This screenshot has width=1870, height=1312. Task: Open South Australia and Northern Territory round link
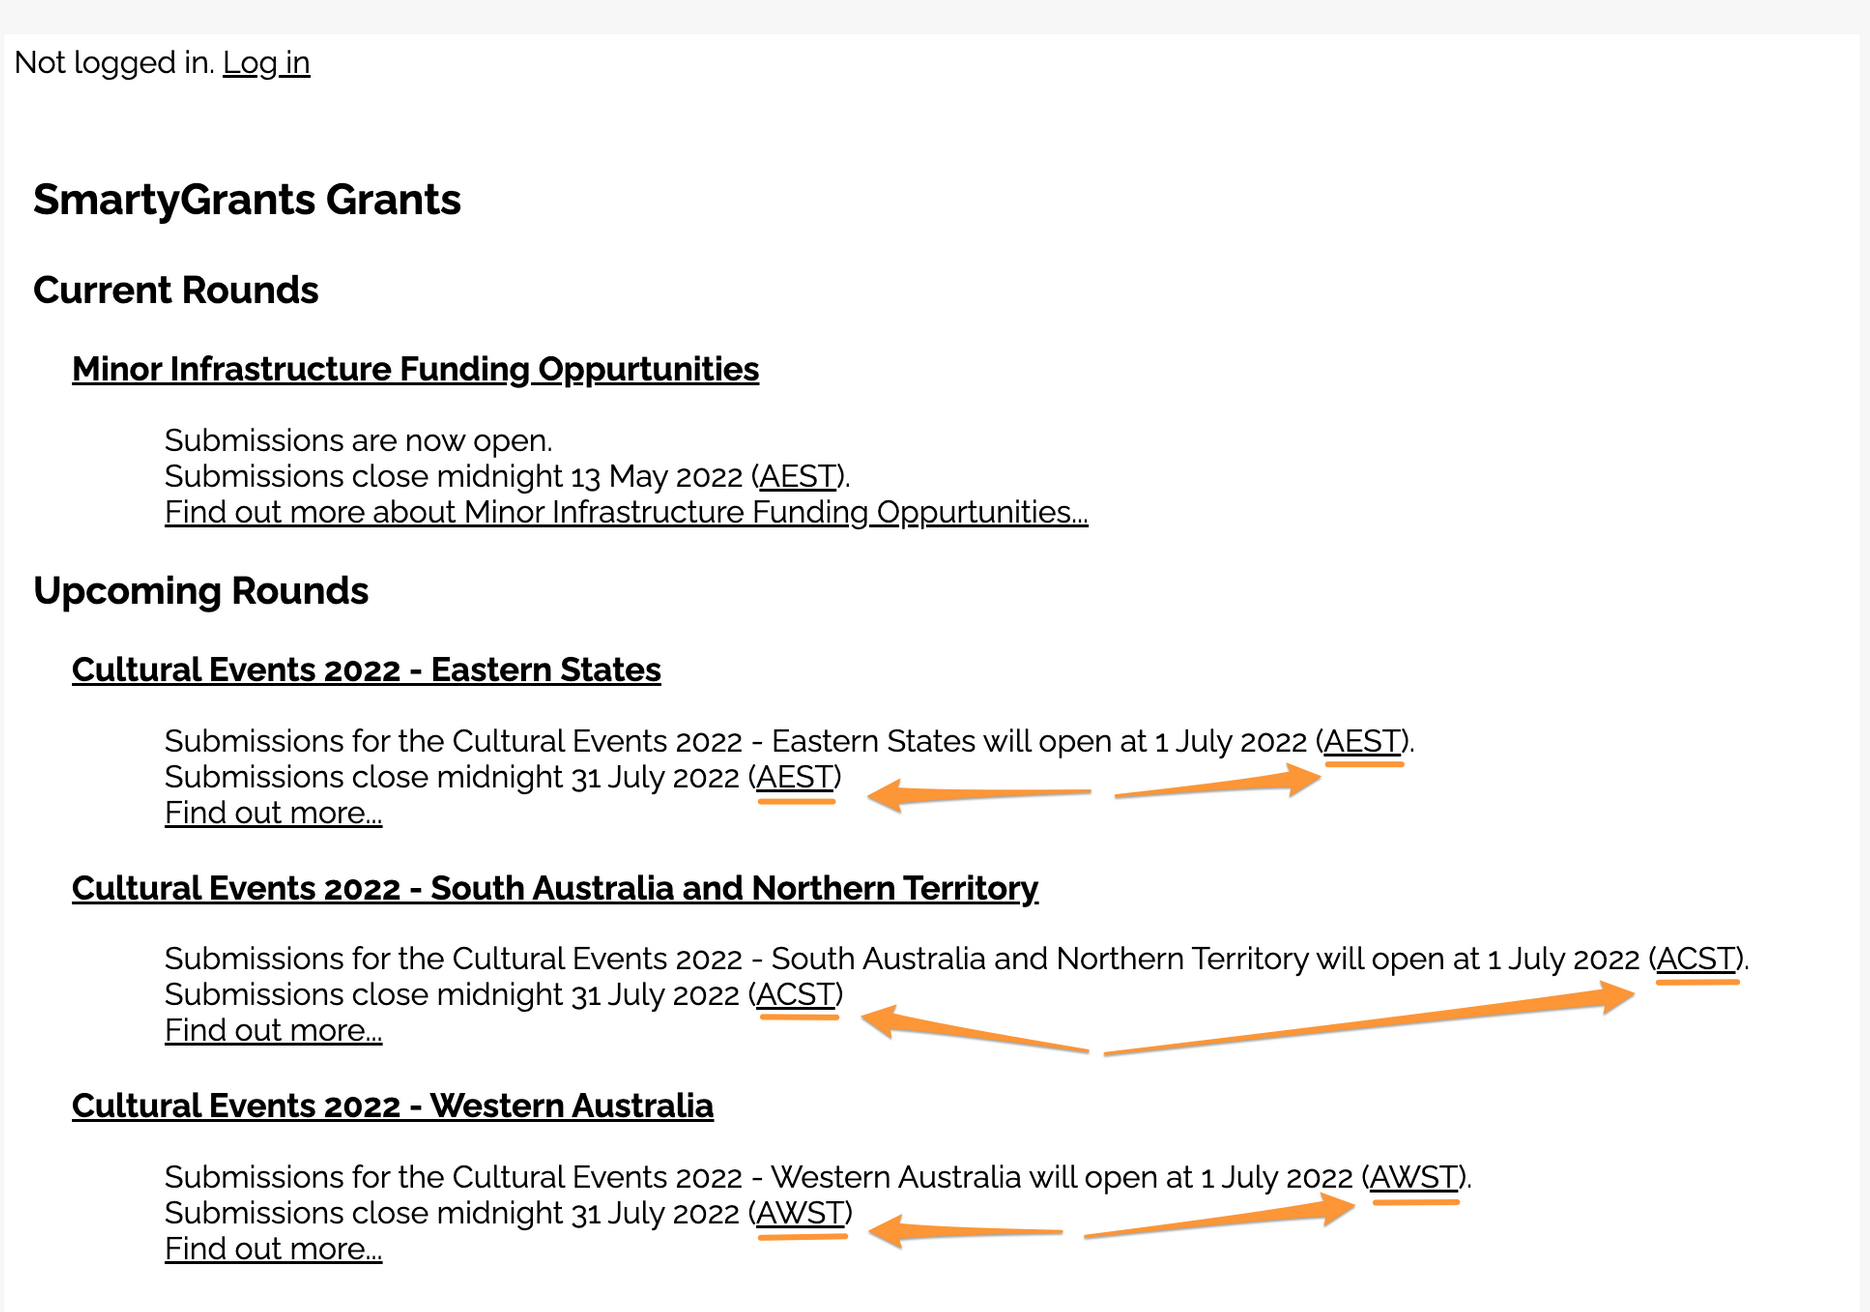555,888
